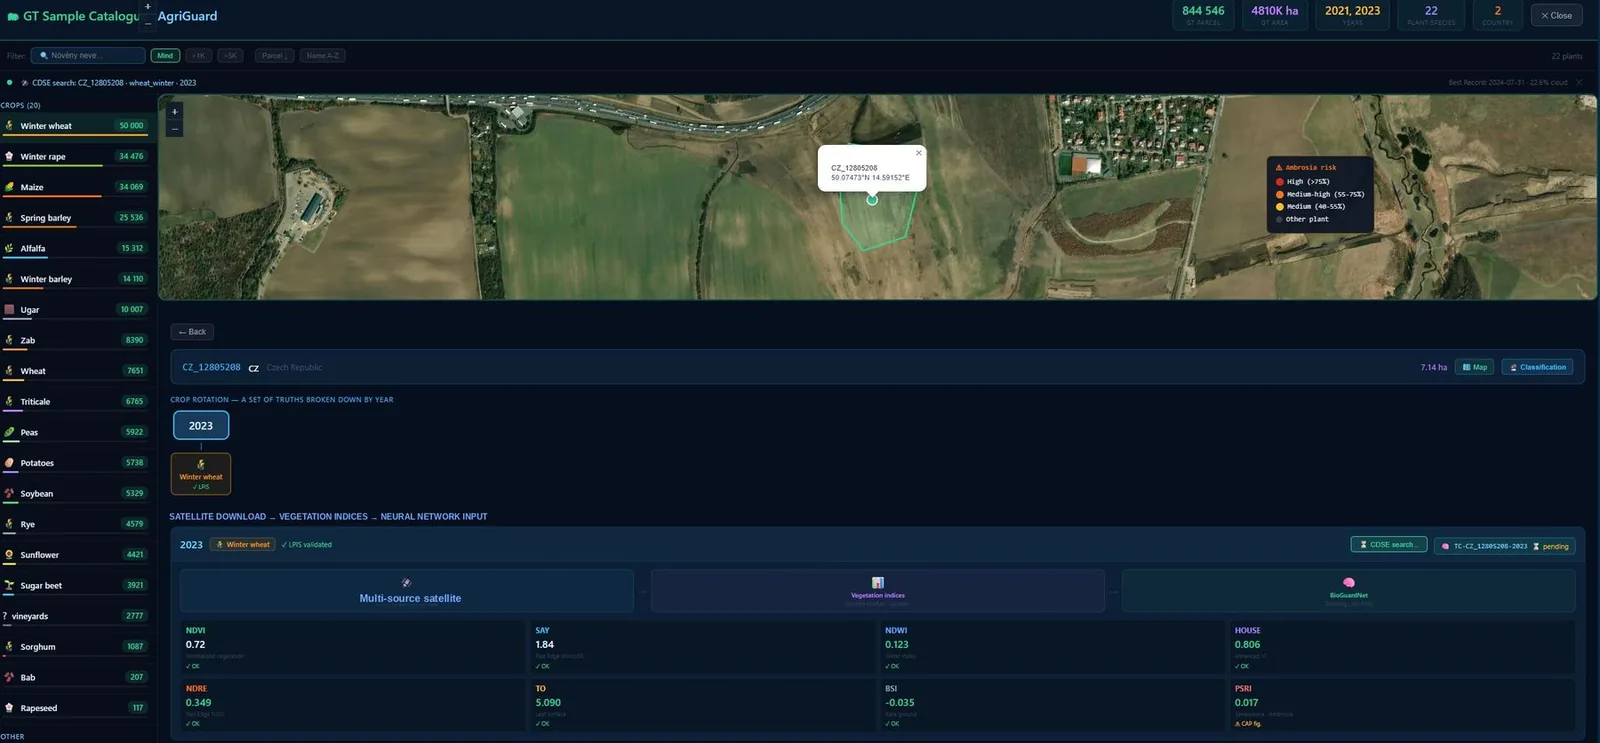Click the Winter wheat crop icon in sidebar
The image size is (1600, 743).
[x=9, y=126]
